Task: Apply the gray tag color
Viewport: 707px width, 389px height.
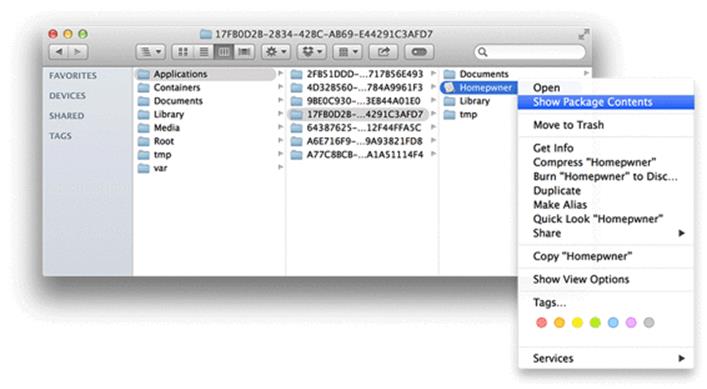Action: [649, 323]
